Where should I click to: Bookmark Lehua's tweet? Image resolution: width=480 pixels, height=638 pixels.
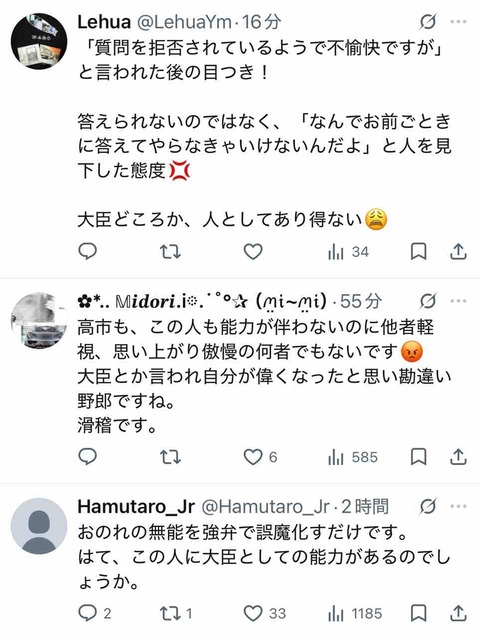pyautogui.click(x=418, y=252)
